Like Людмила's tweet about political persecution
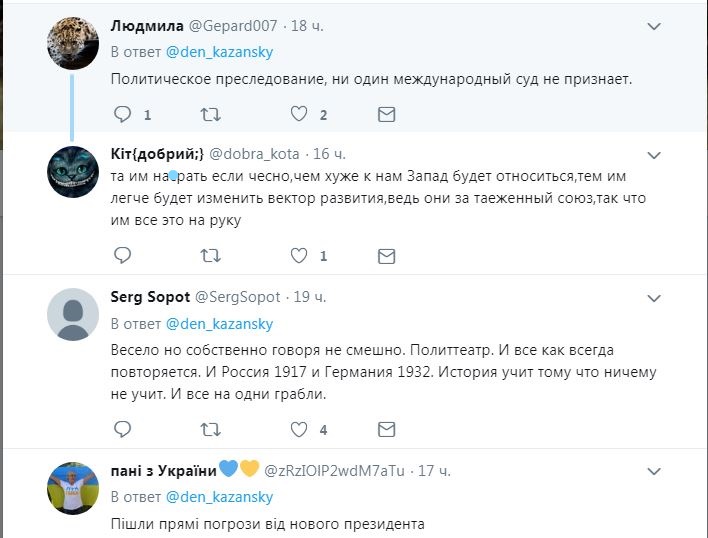This screenshot has width=708, height=538. click(x=298, y=115)
